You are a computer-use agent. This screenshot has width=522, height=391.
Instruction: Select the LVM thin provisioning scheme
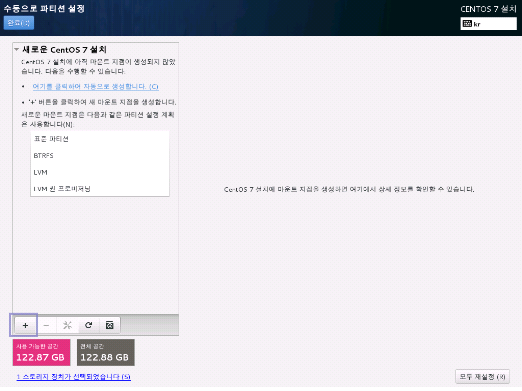click(100, 189)
